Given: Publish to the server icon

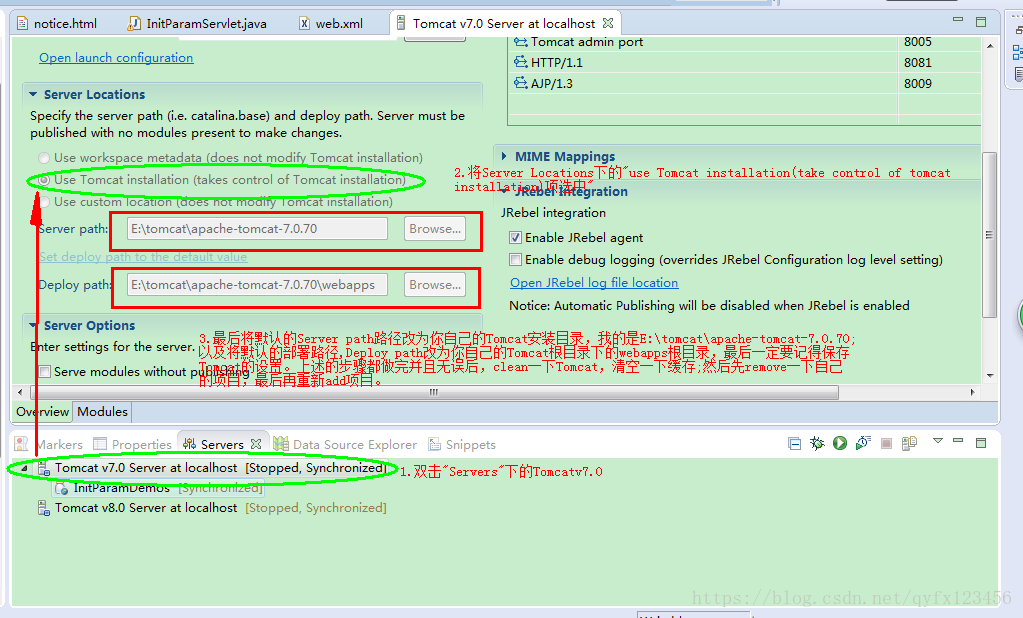Looking at the screenshot, I should [909, 444].
